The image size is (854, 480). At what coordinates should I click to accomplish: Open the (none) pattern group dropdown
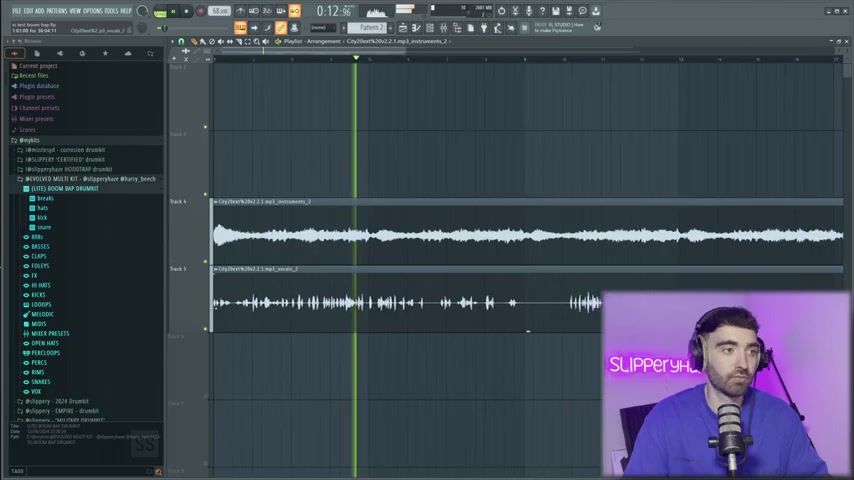[x=323, y=28]
